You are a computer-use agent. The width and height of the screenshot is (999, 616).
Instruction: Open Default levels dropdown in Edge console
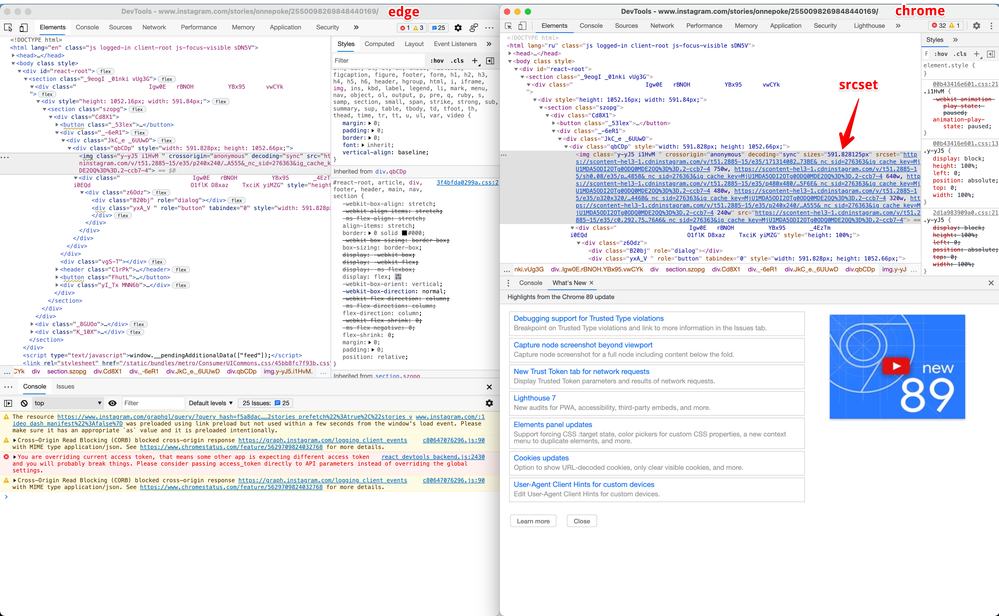(x=210, y=403)
